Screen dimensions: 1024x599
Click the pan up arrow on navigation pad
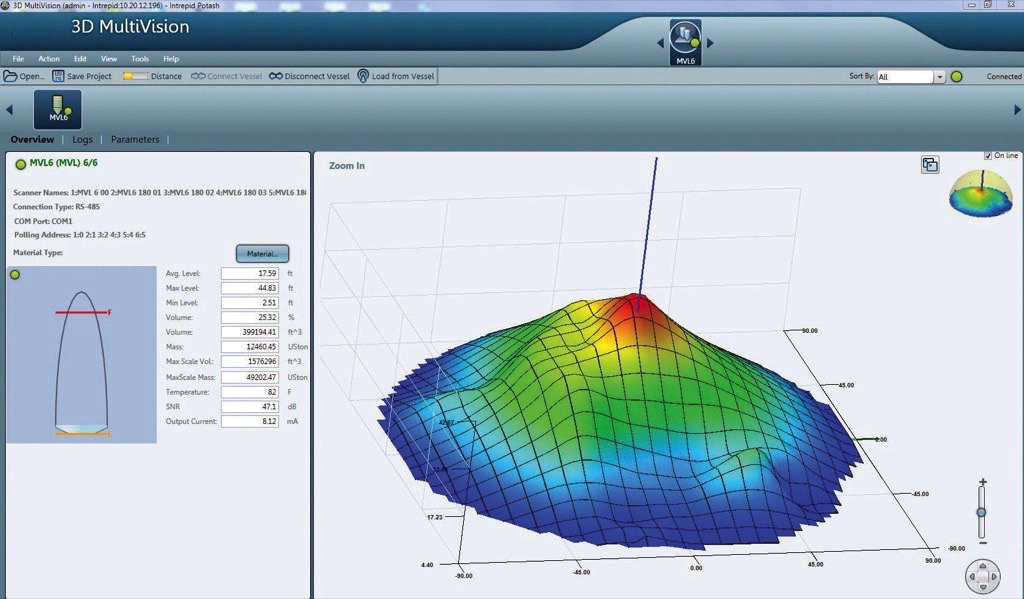[983, 566]
